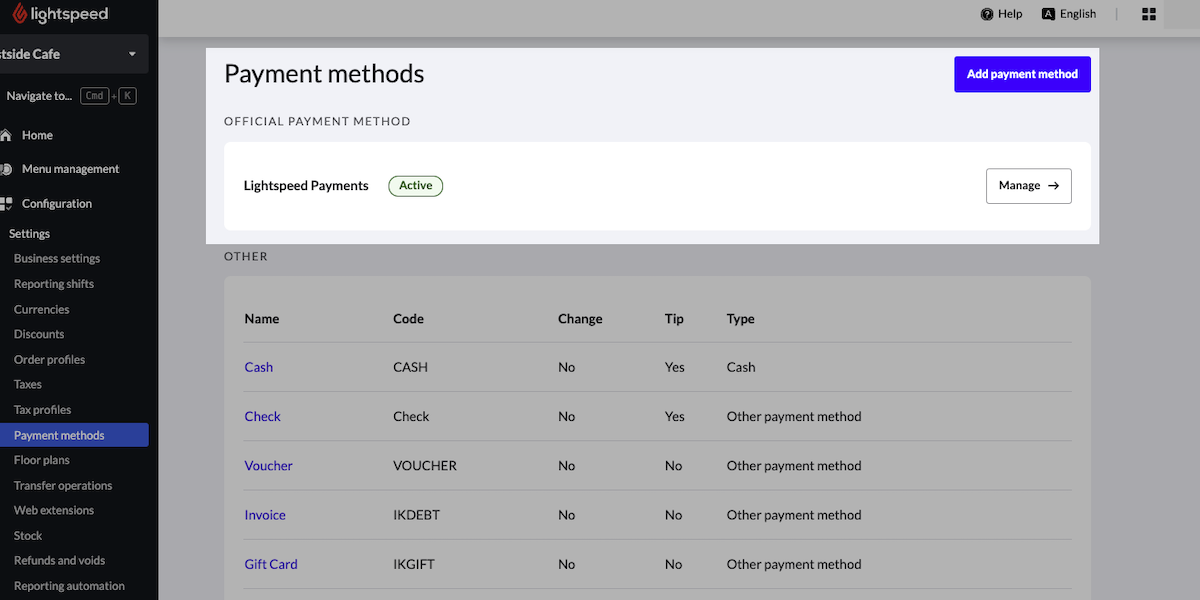
Task: Open Discounts settings
Action: pyautogui.click(x=39, y=334)
